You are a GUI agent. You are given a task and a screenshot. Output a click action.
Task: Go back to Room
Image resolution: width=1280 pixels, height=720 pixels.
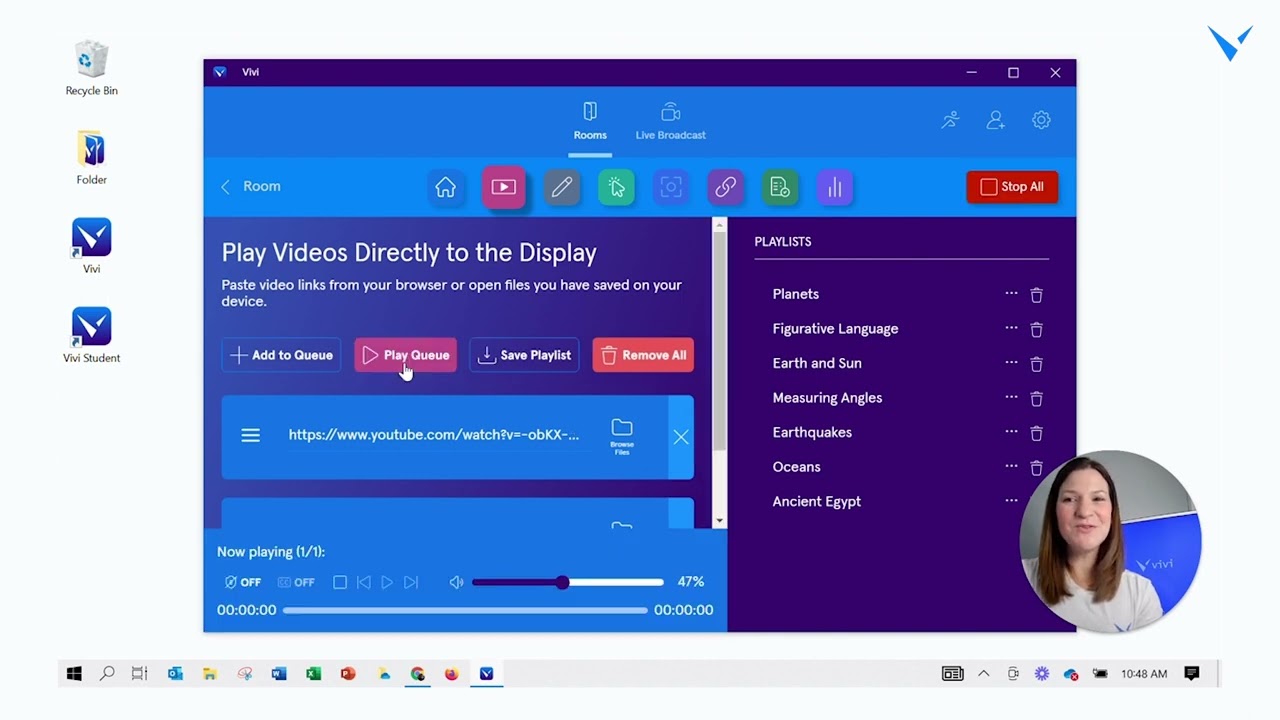pos(251,186)
